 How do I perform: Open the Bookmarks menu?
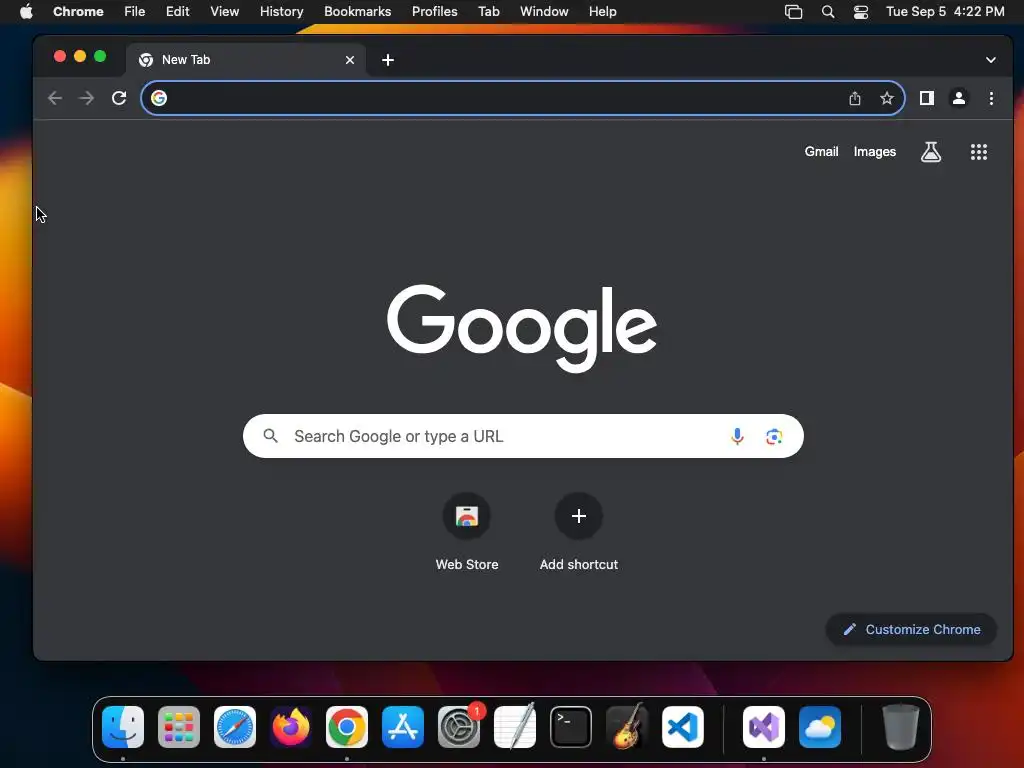(357, 11)
